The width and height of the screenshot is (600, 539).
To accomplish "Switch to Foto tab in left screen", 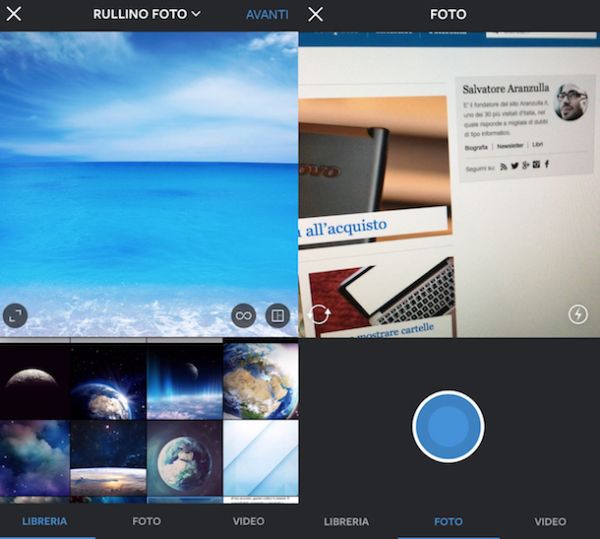I will coord(147,521).
